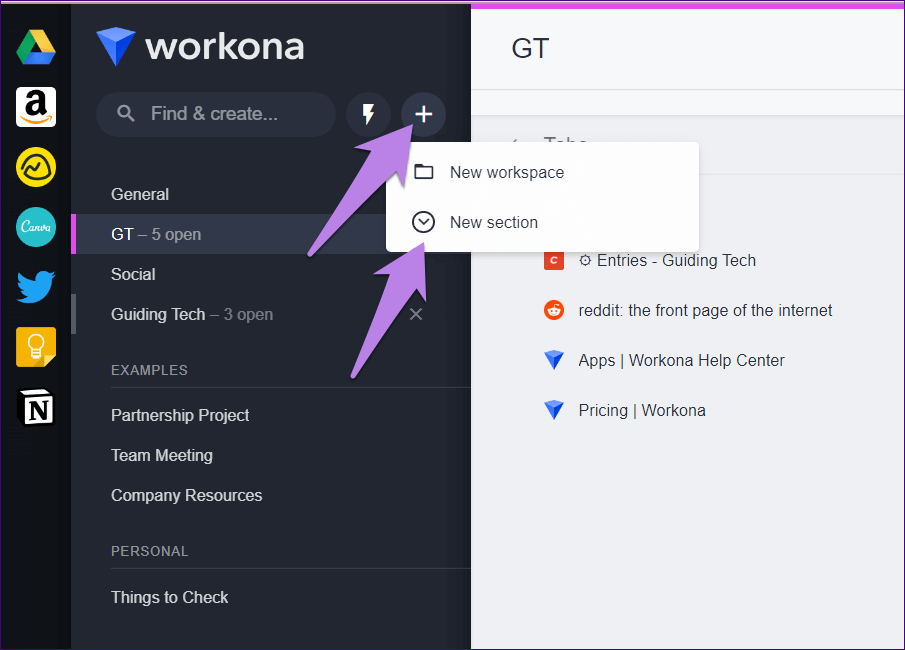Viewport: 905px width, 650px height.
Task: Click the red favicon next to Entries
Action: click(554, 260)
